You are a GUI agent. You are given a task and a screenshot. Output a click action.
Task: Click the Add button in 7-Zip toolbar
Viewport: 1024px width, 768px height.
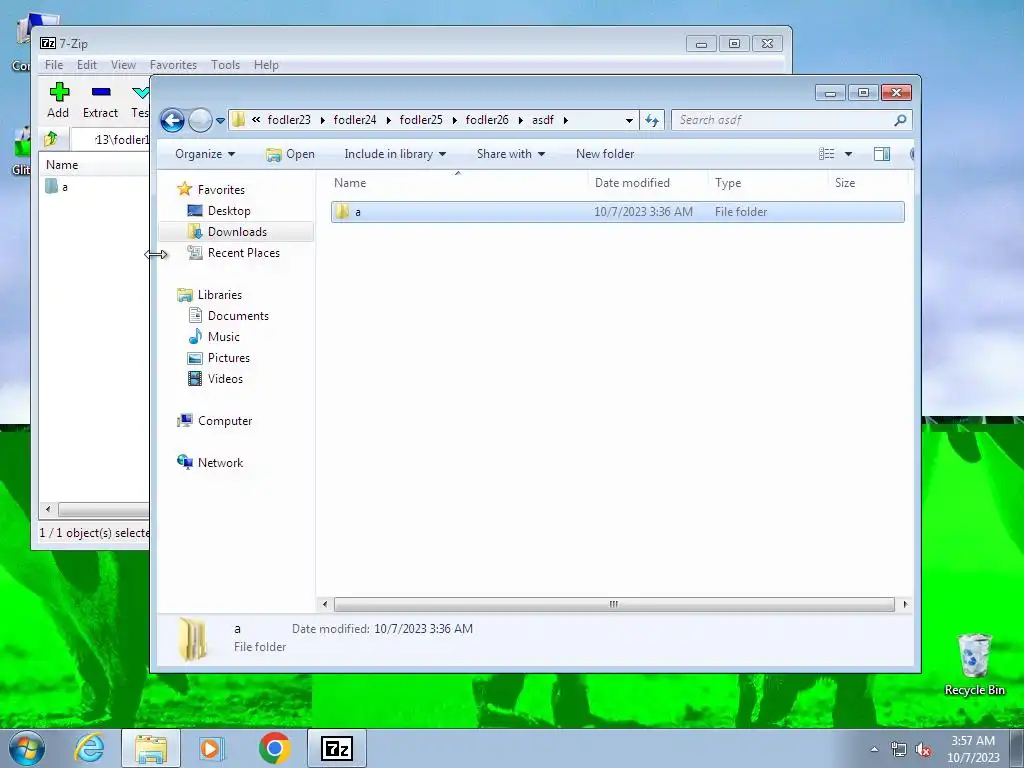(58, 100)
